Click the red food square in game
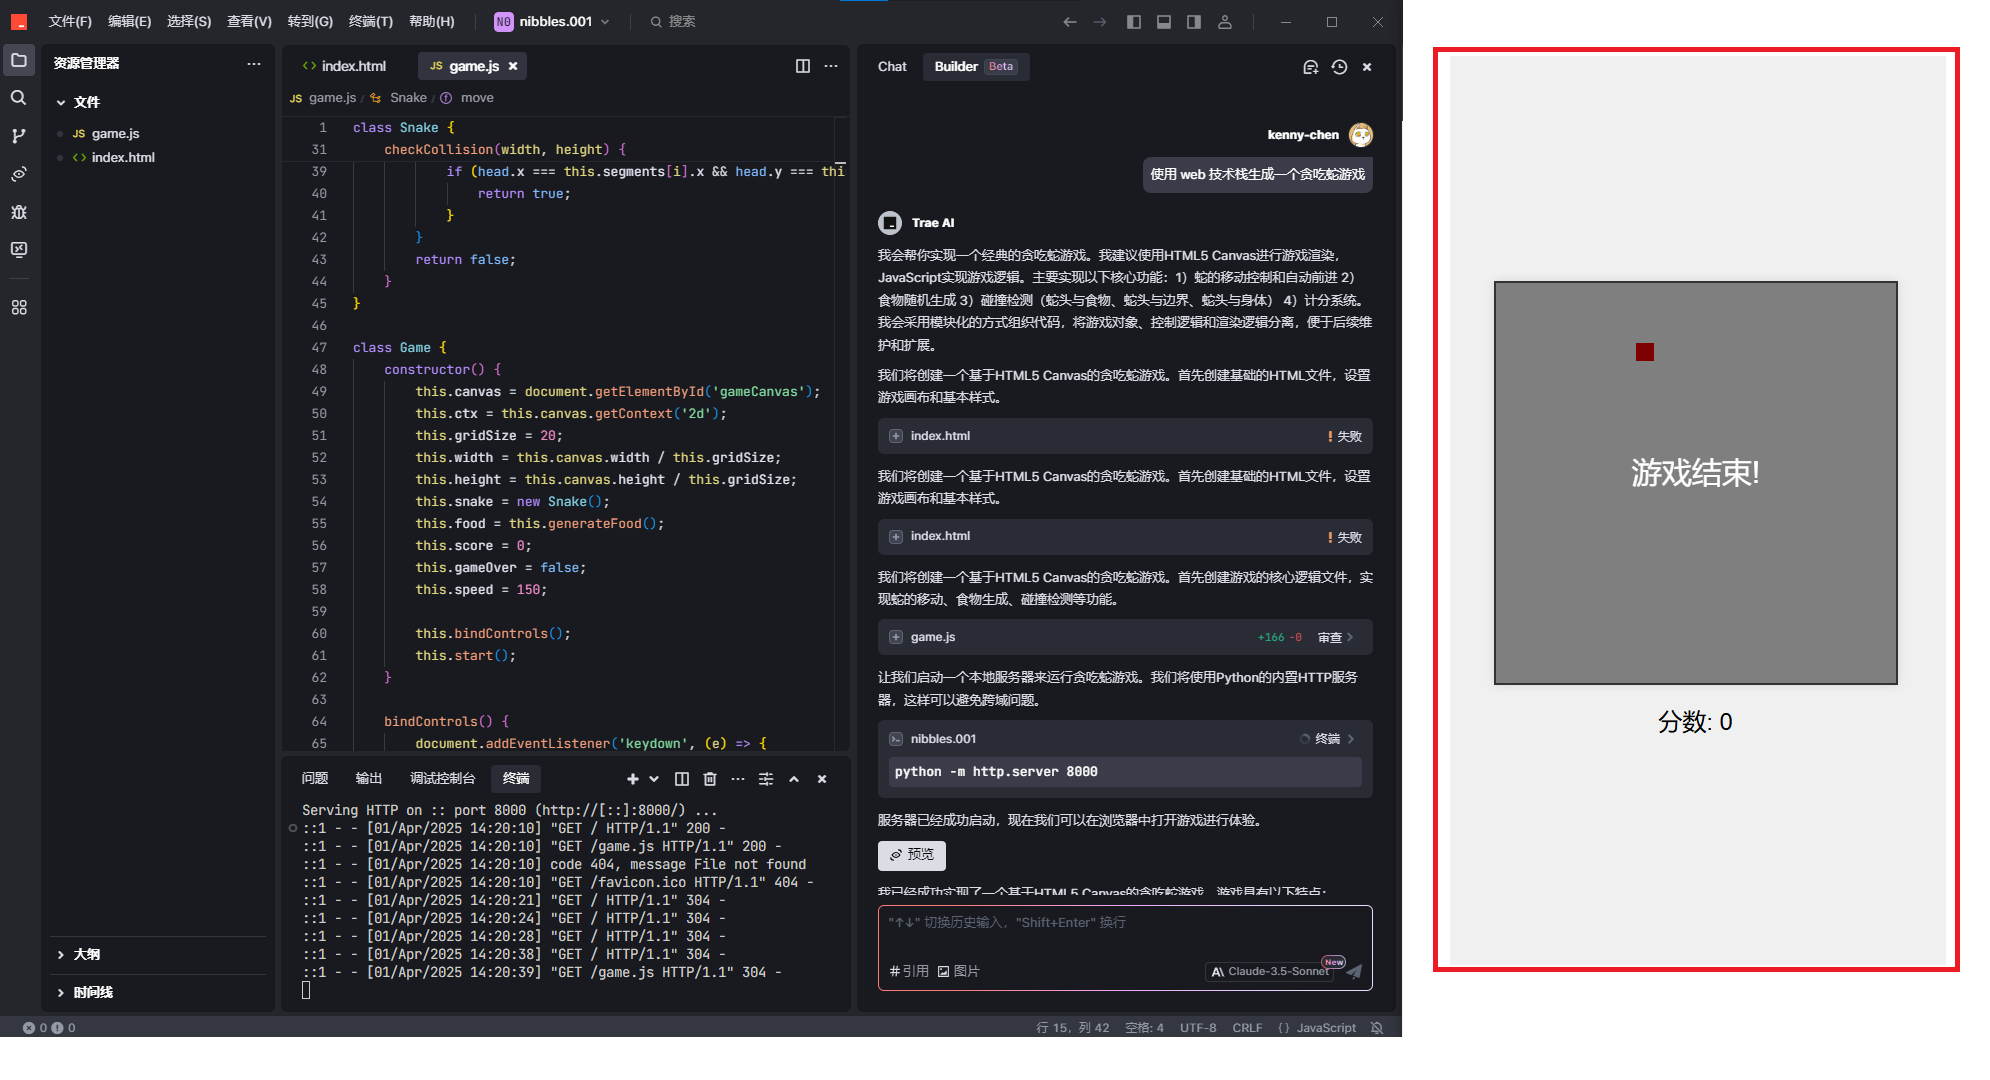Viewport: 1990px width, 1080px height. click(x=1644, y=352)
